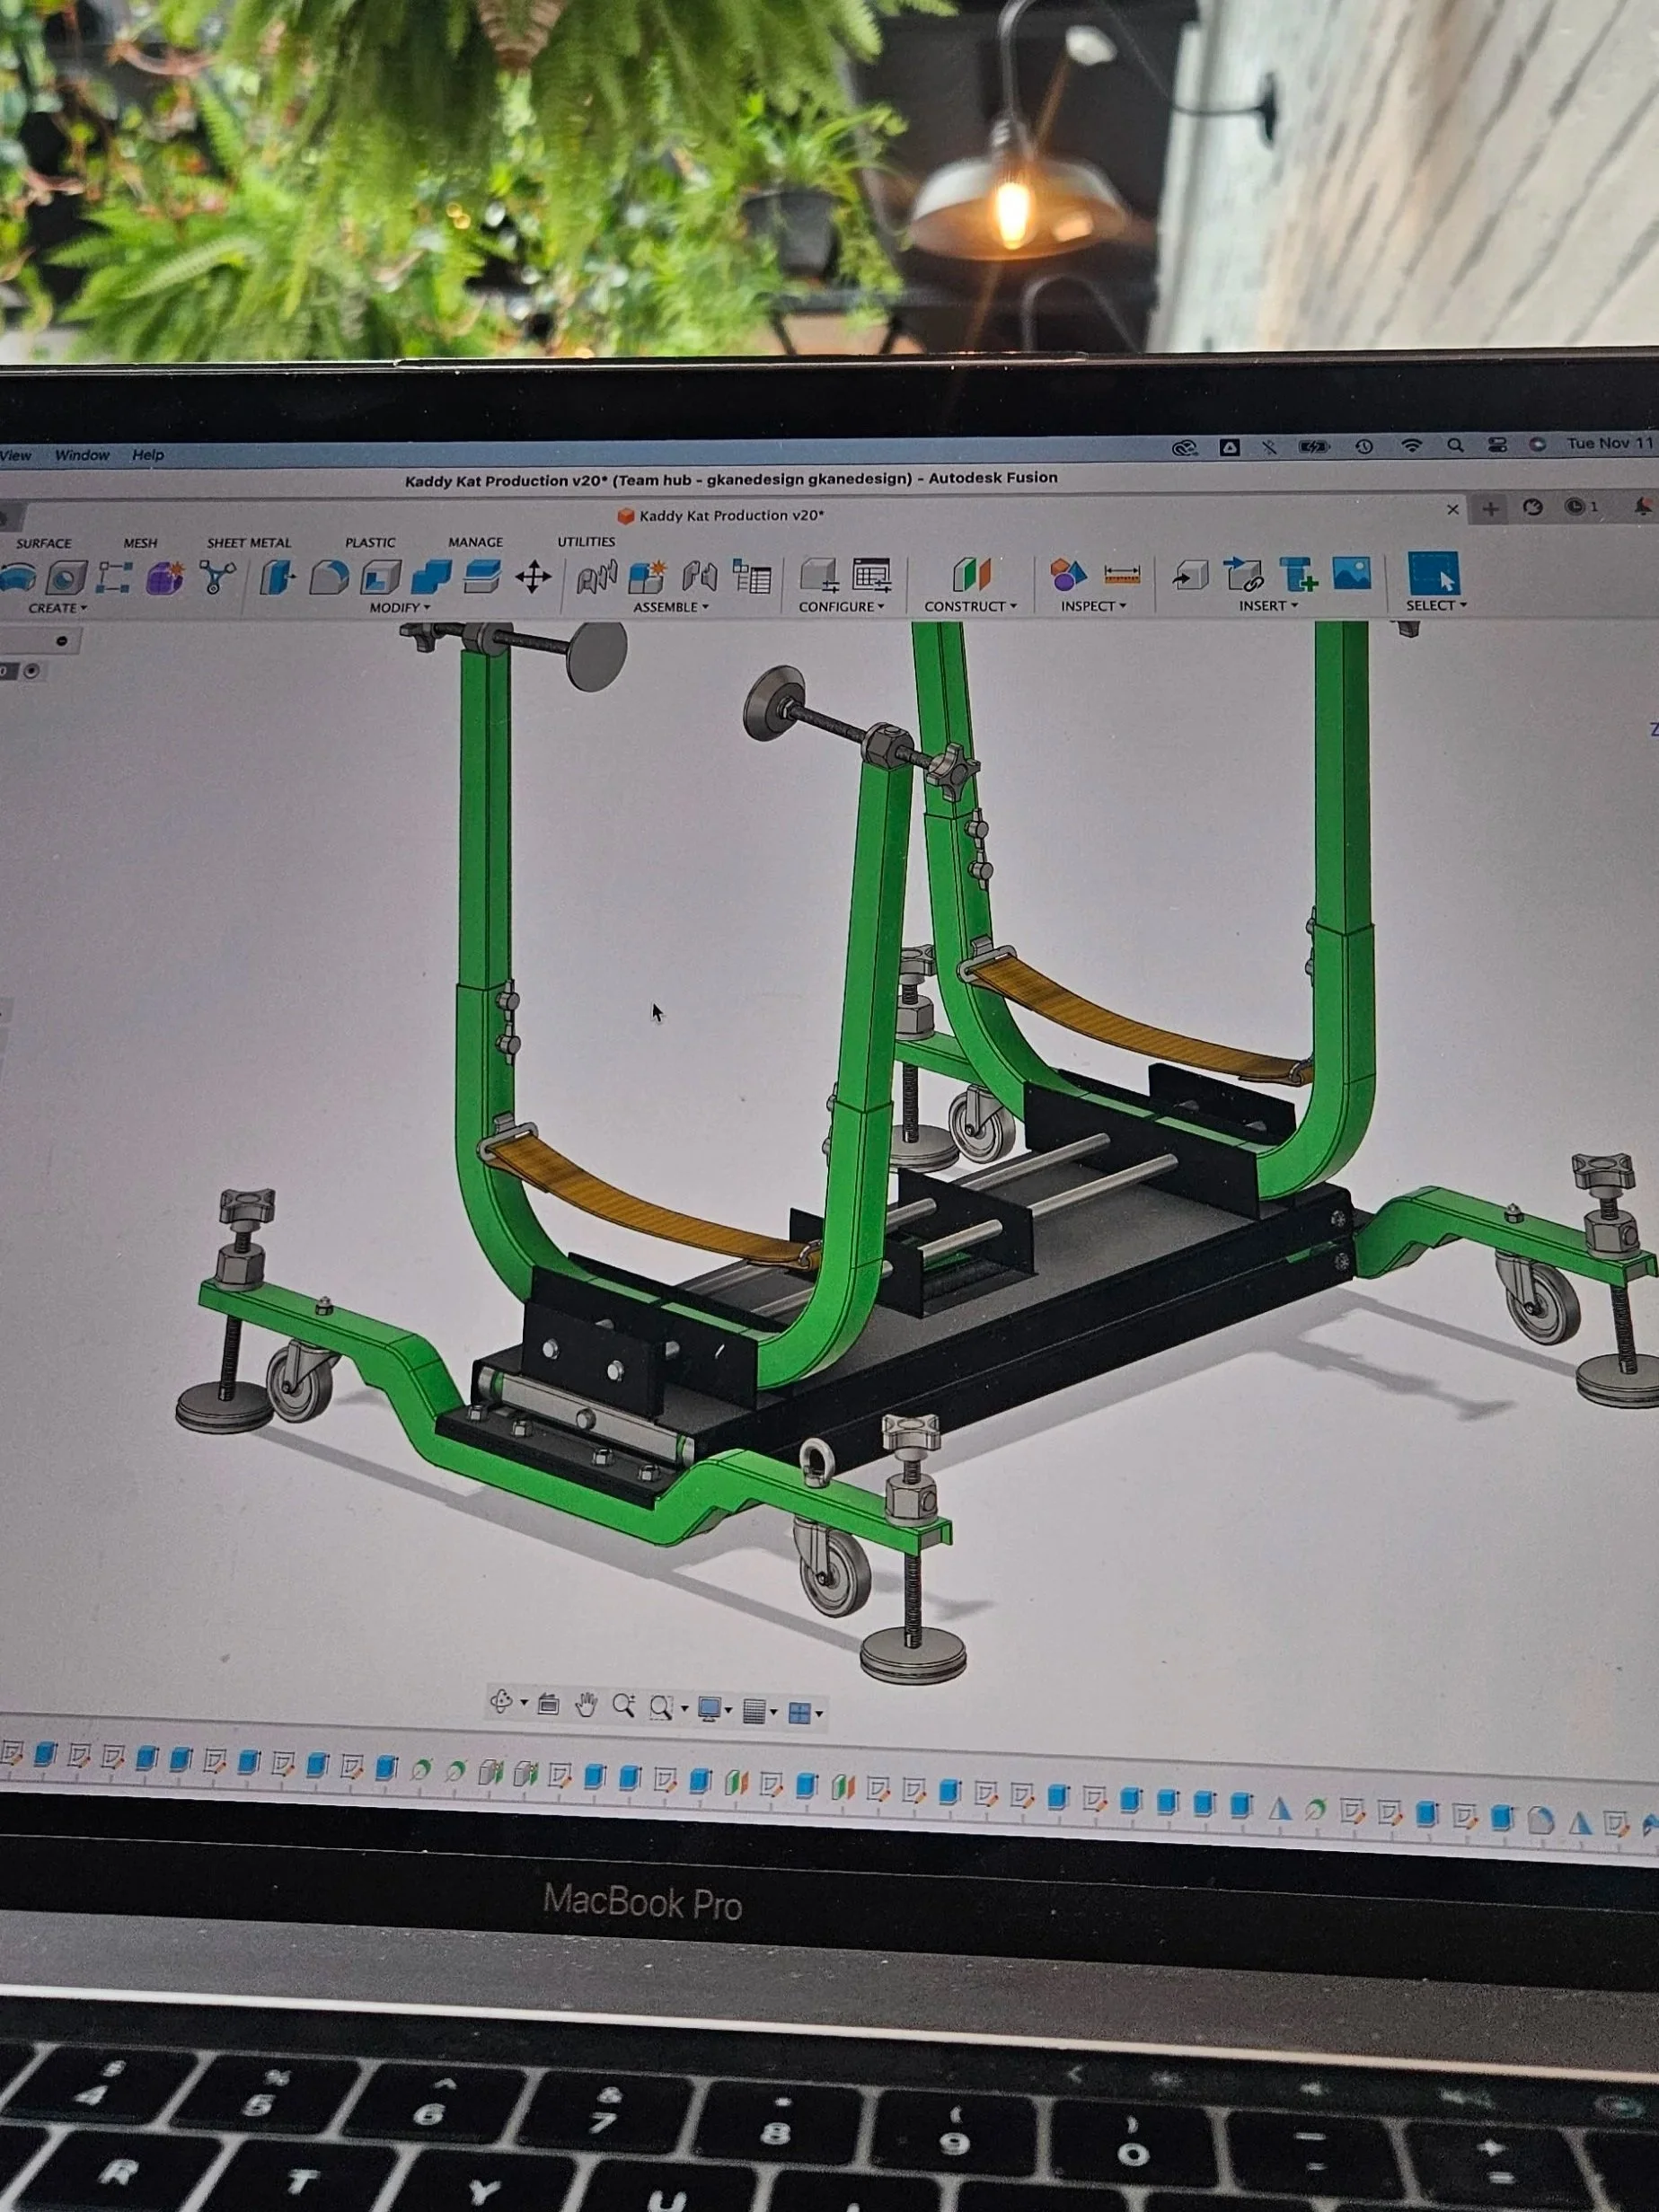Click the Insert Derive icon
Screen dimensions: 1659x2212
[x=1190, y=574]
